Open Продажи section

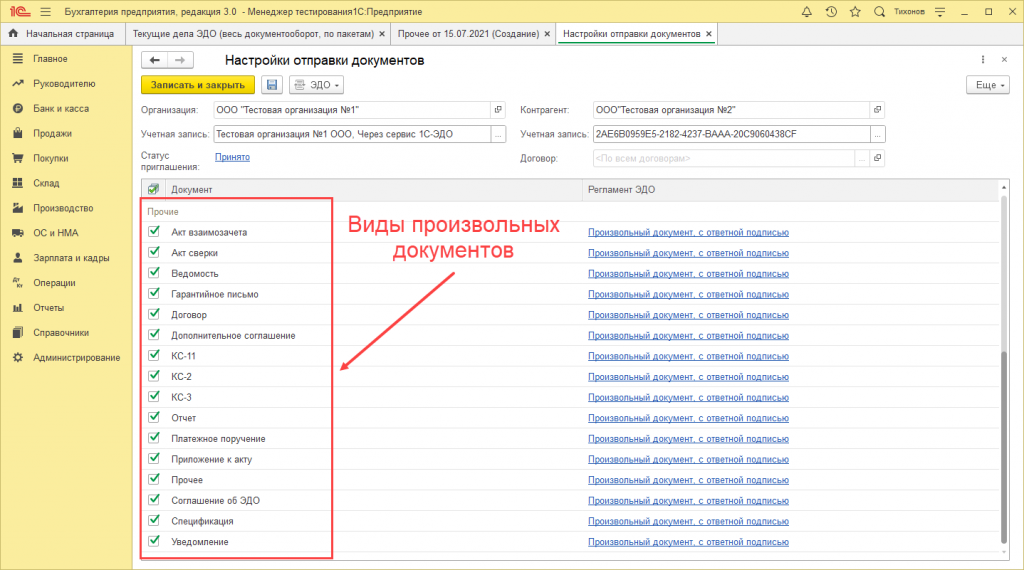(52, 133)
